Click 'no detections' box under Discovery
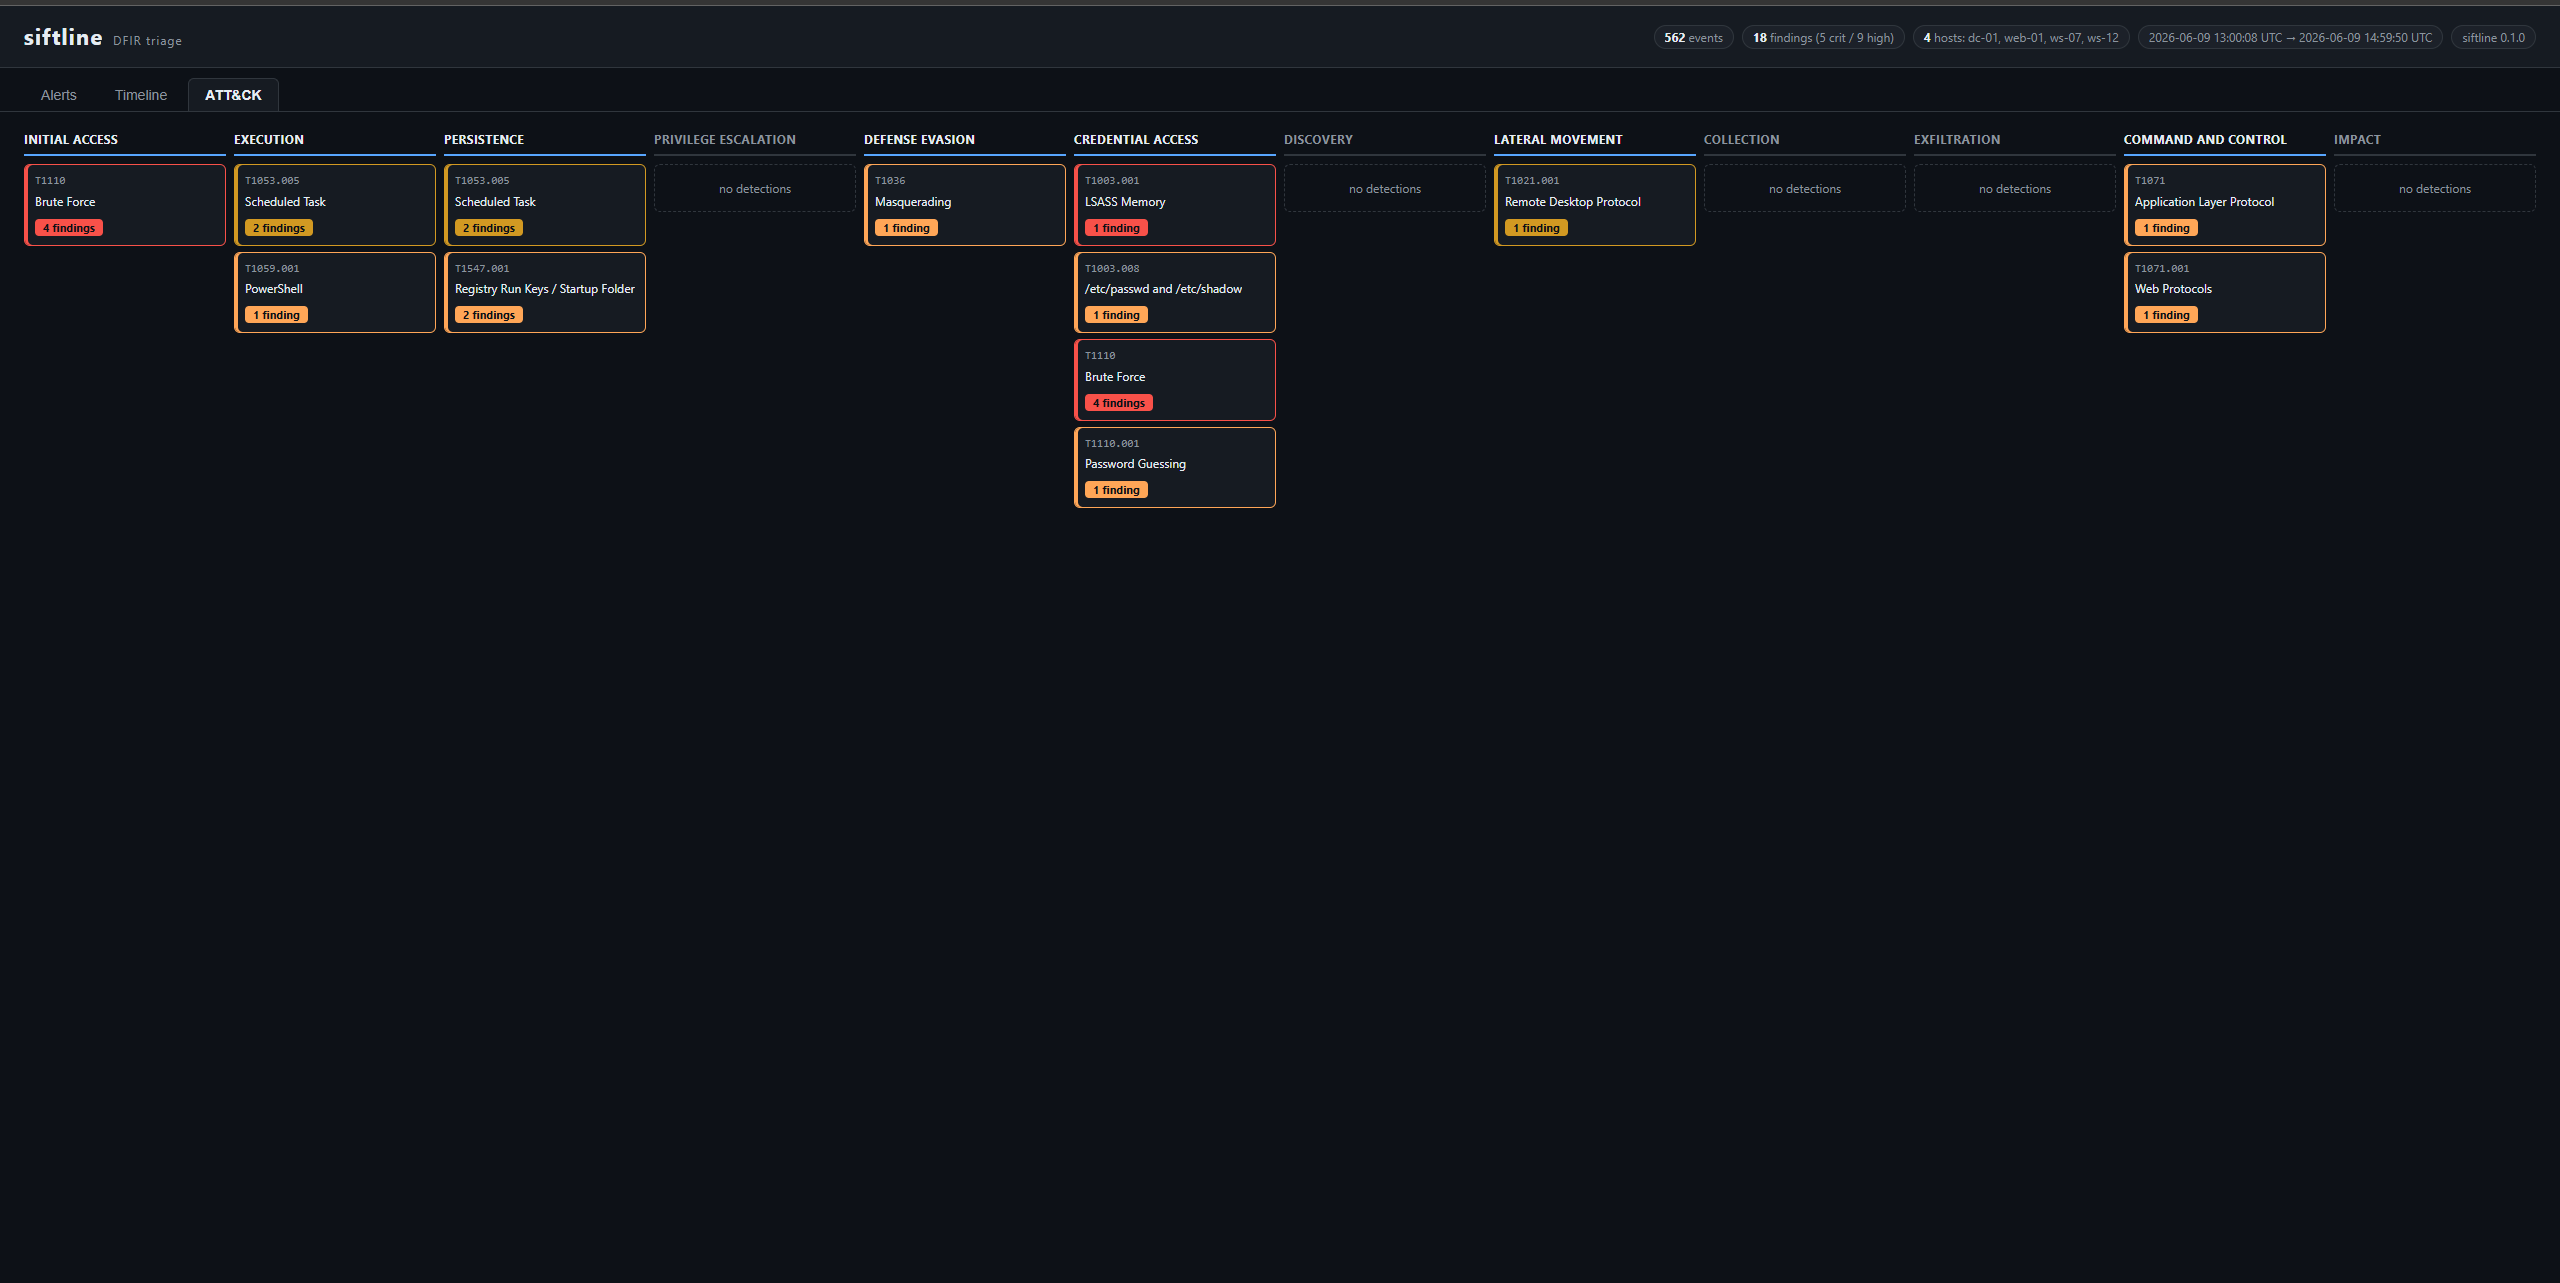This screenshot has width=2560, height=1283. [1385, 188]
